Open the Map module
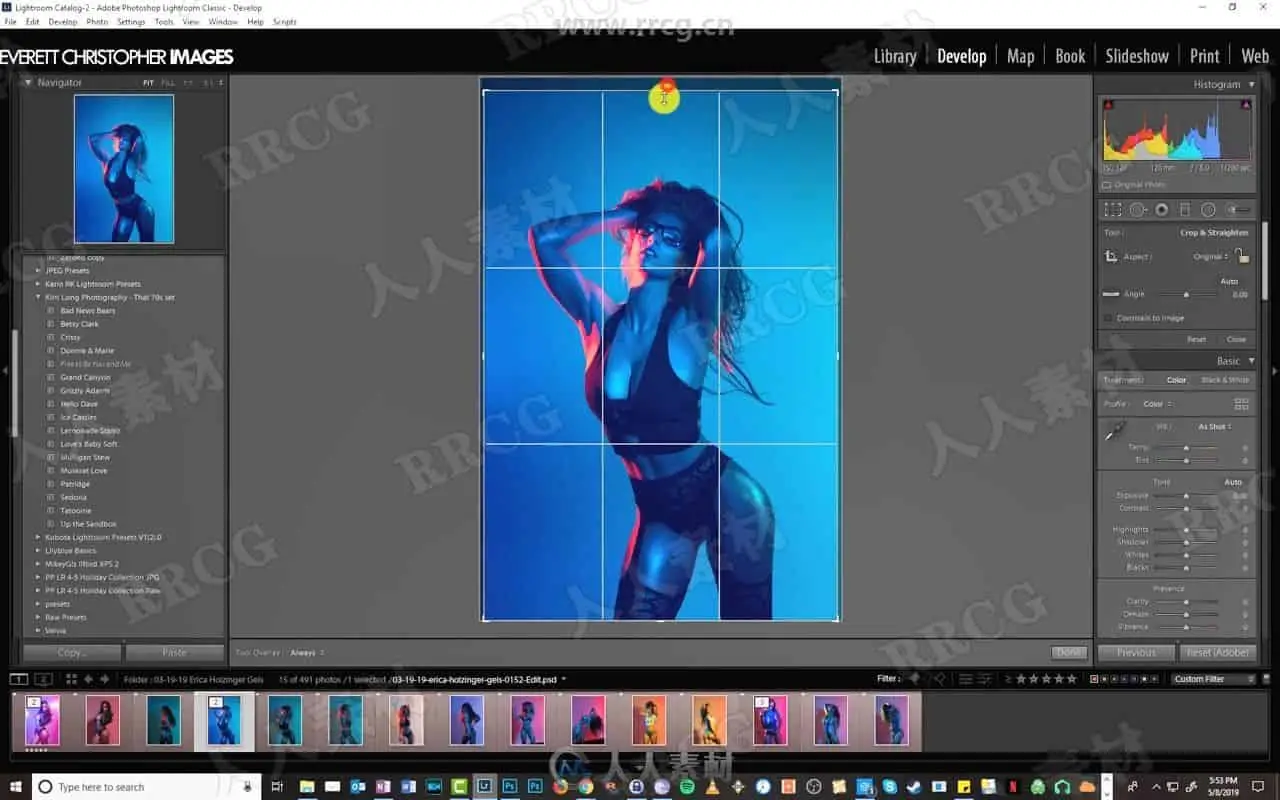Image resolution: width=1280 pixels, height=800 pixels. coord(1020,56)
